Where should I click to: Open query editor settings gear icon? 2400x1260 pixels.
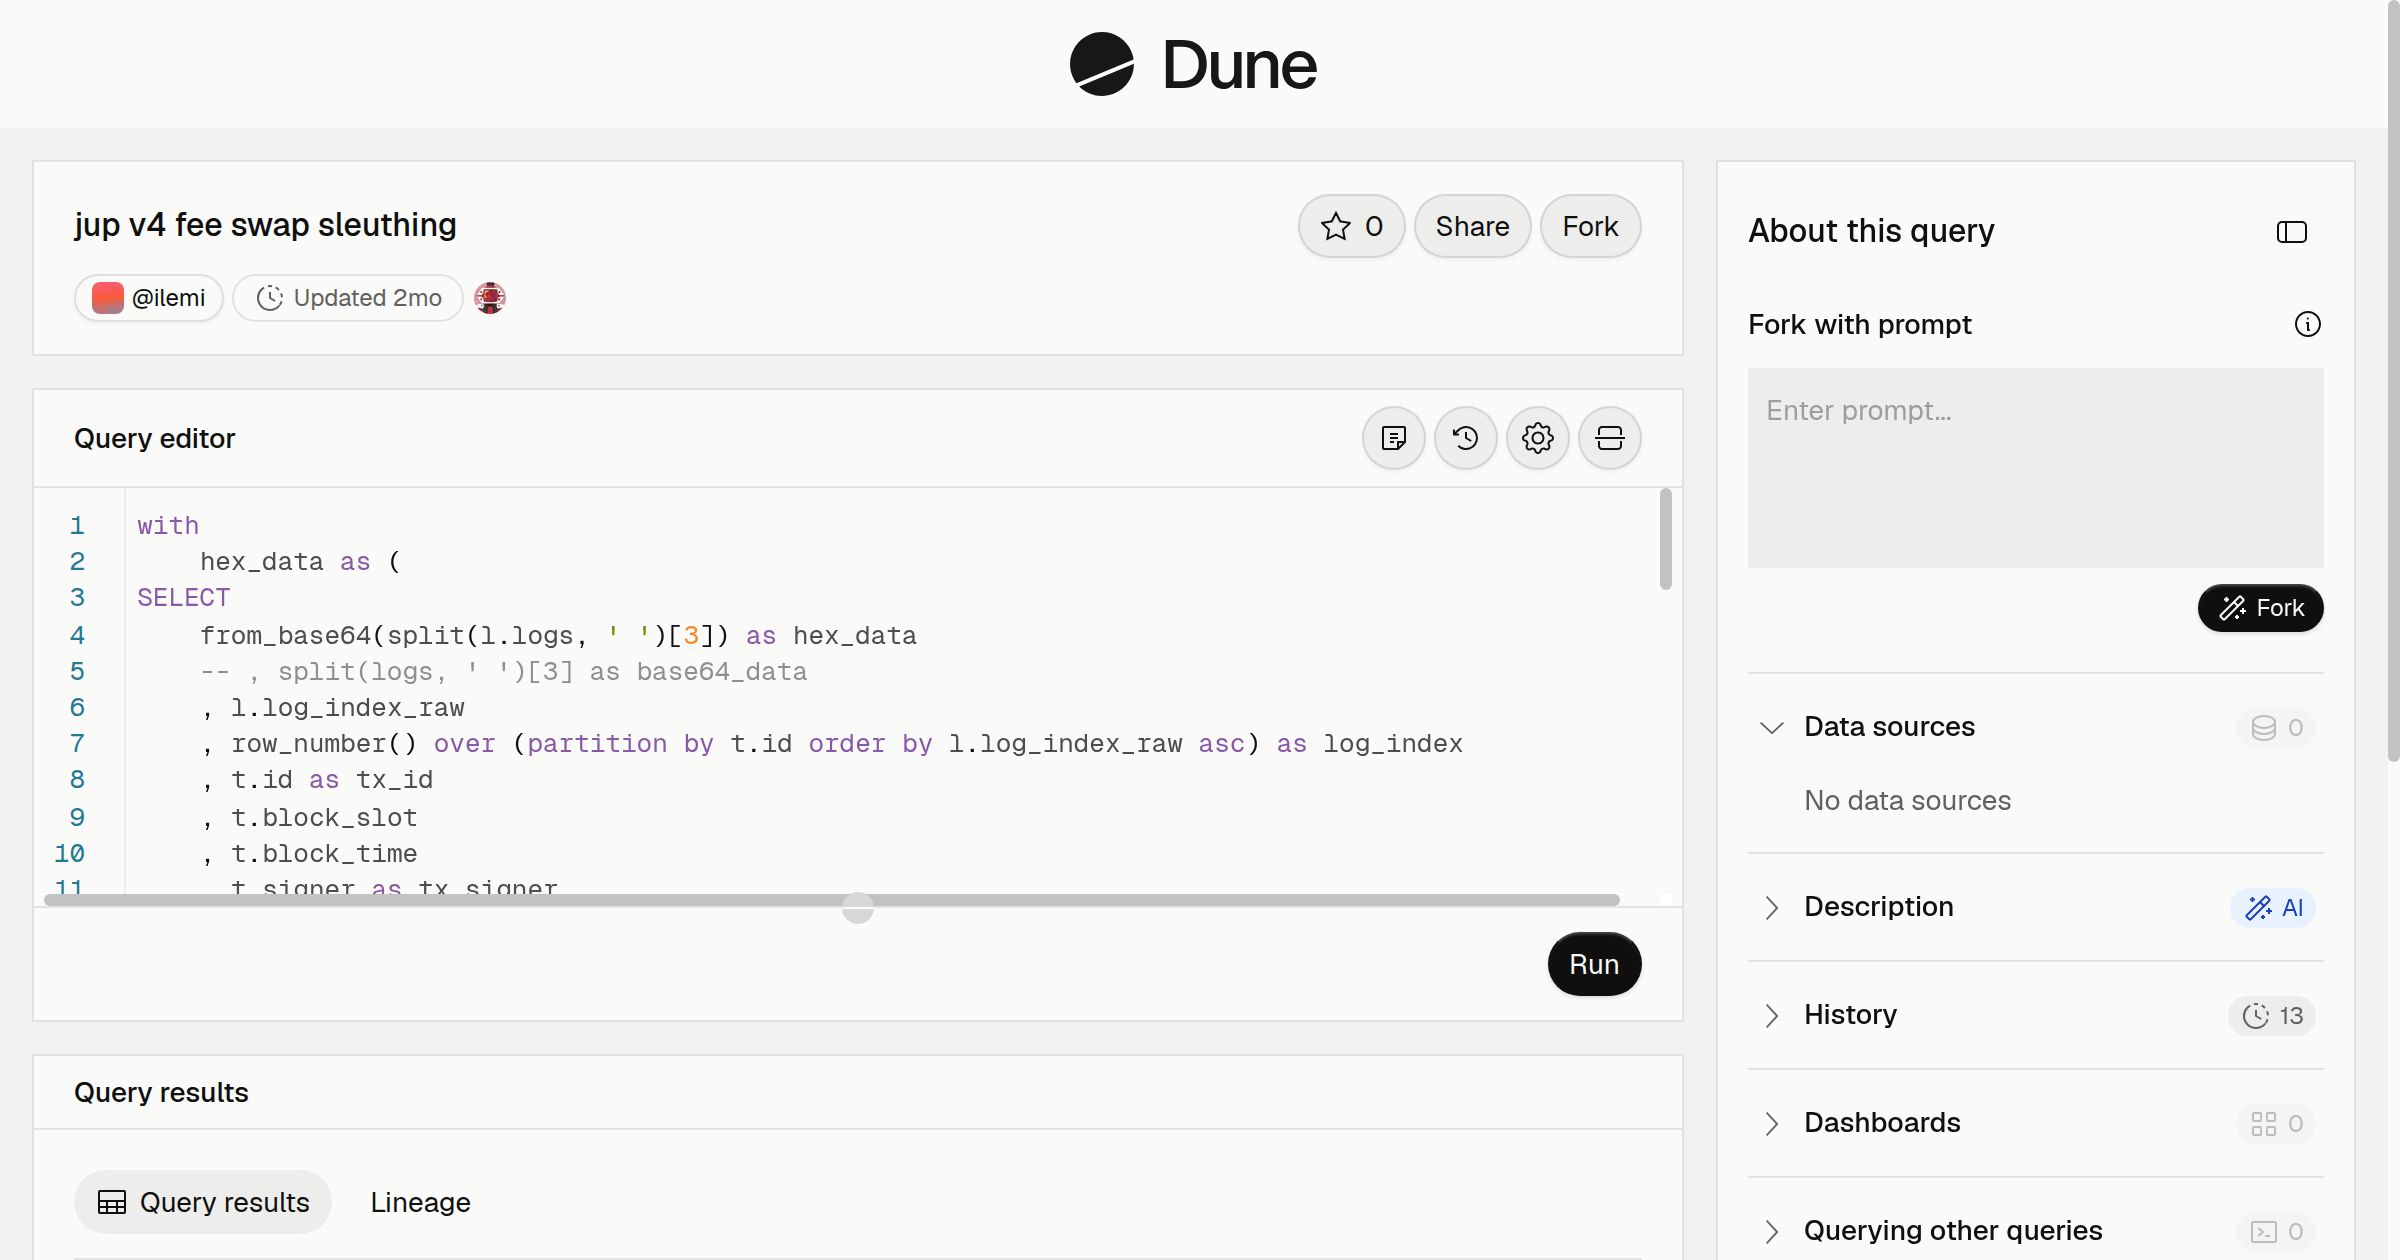pos(1537,438)
